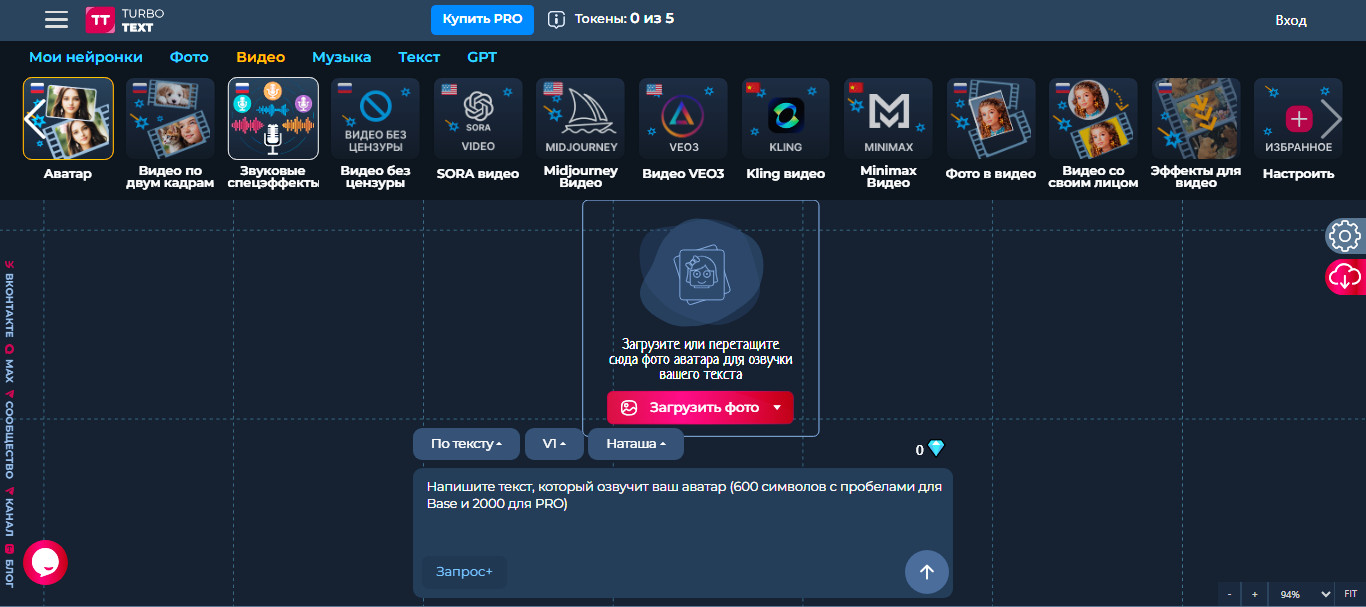Switch to the Фото tab
Screen dimensions: 1366x607
point(189,57)
